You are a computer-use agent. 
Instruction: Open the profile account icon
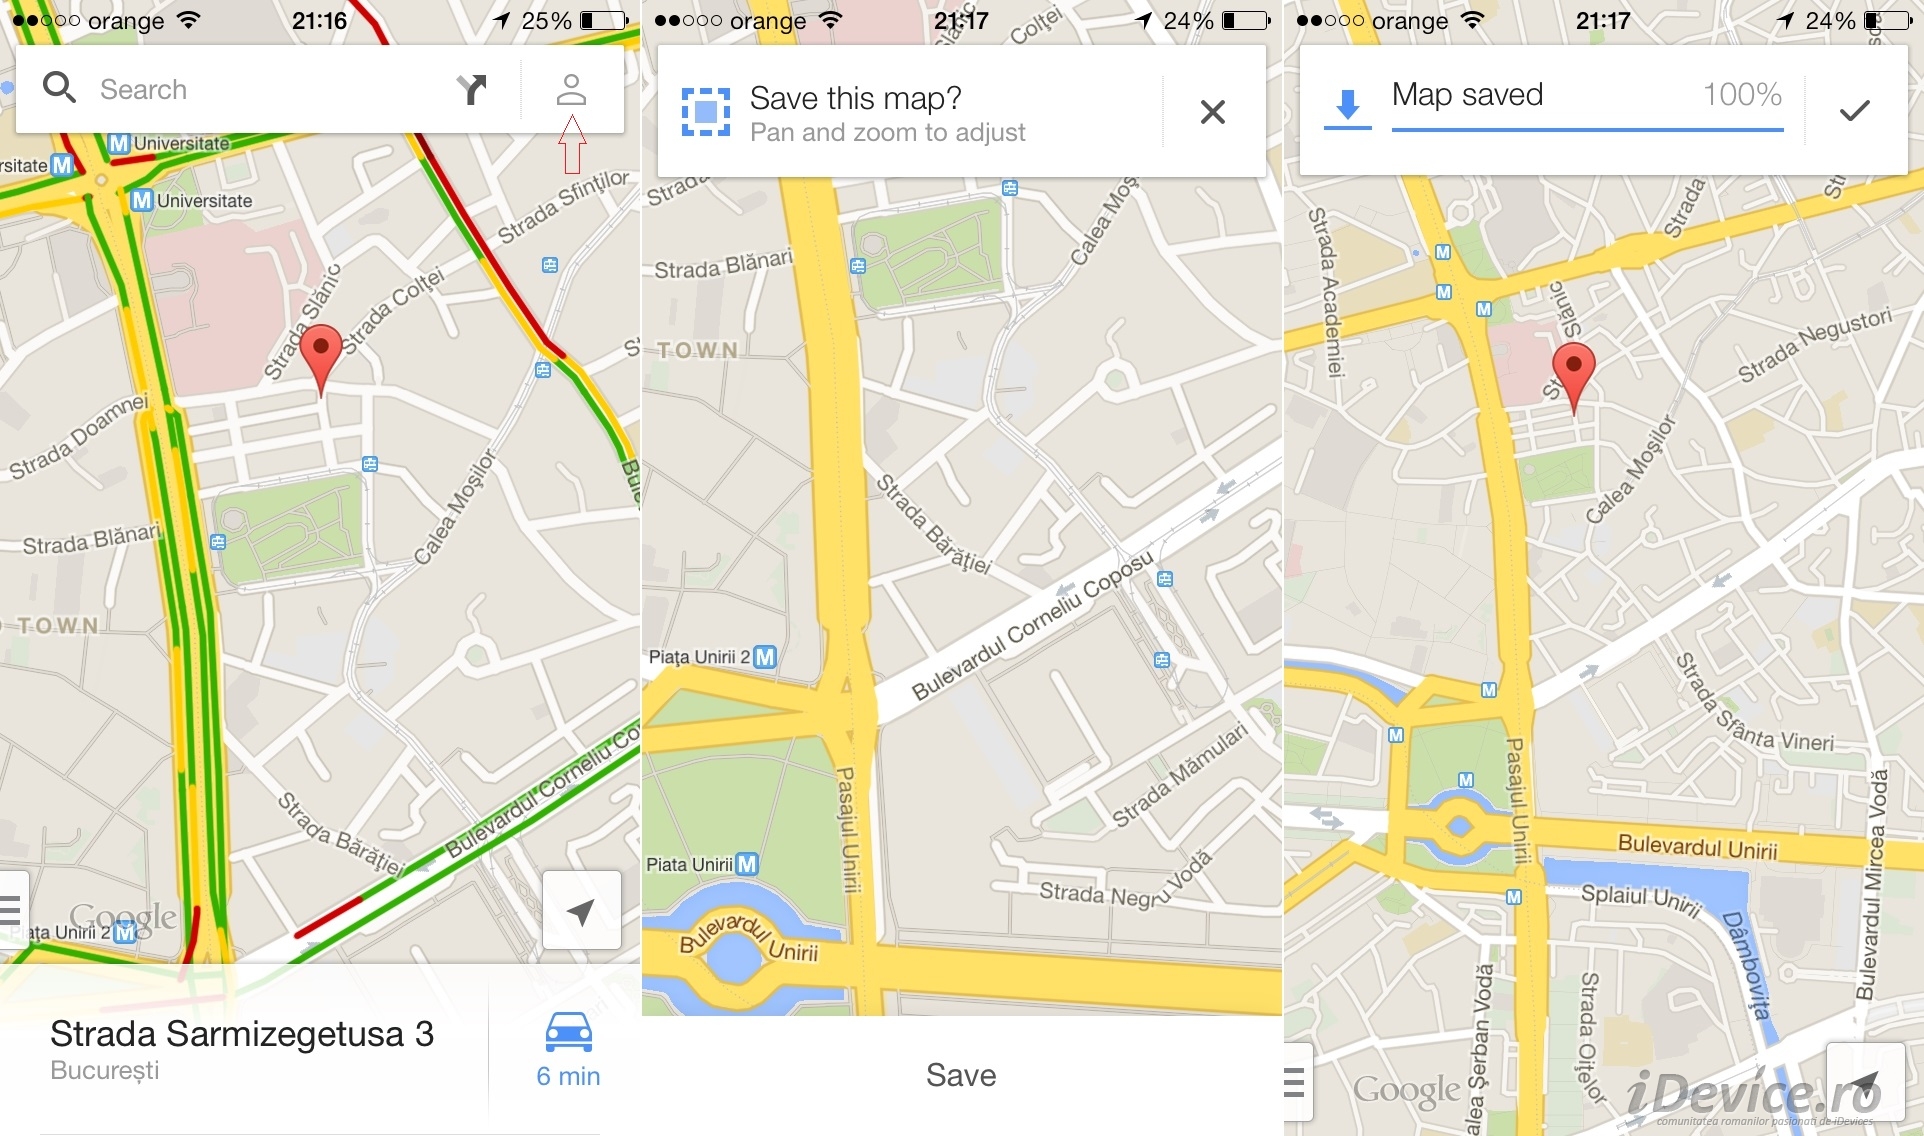click(571, 89)
